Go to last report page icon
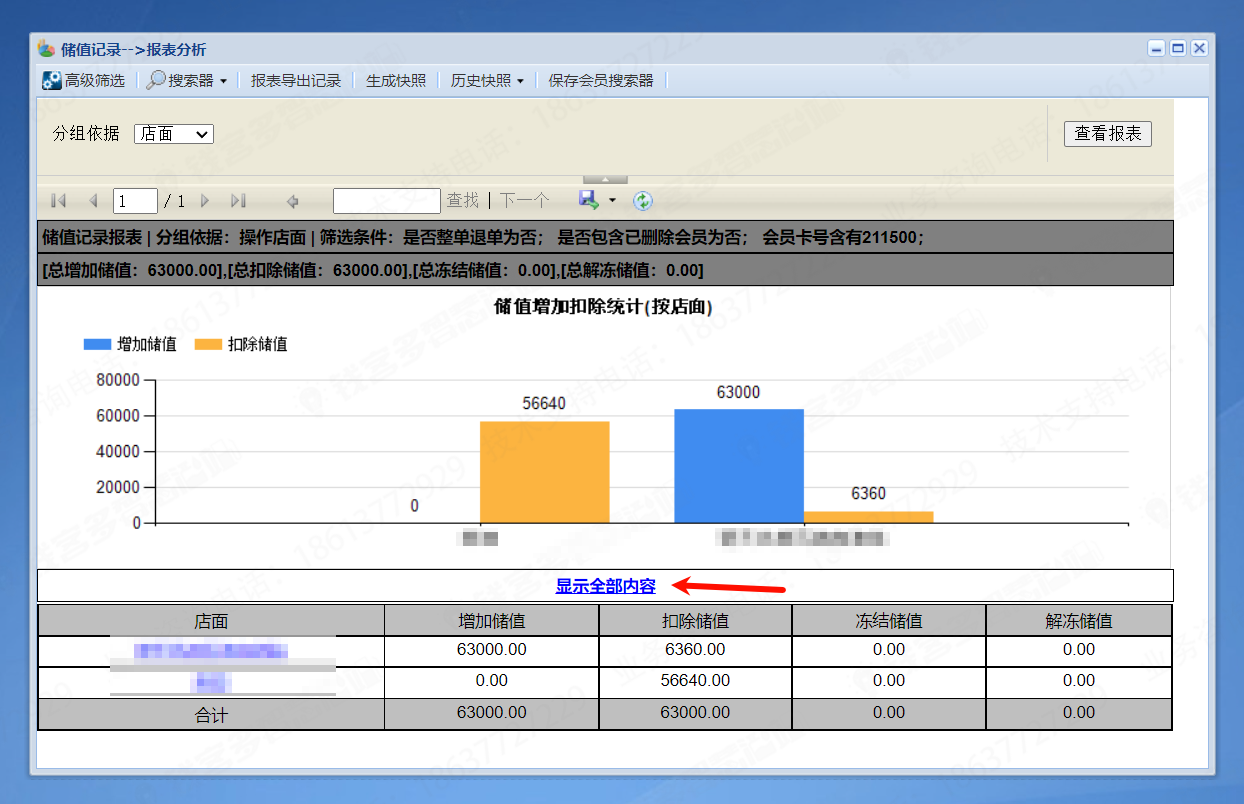Viewport: 1244px width, 804px height. point(238,201)
